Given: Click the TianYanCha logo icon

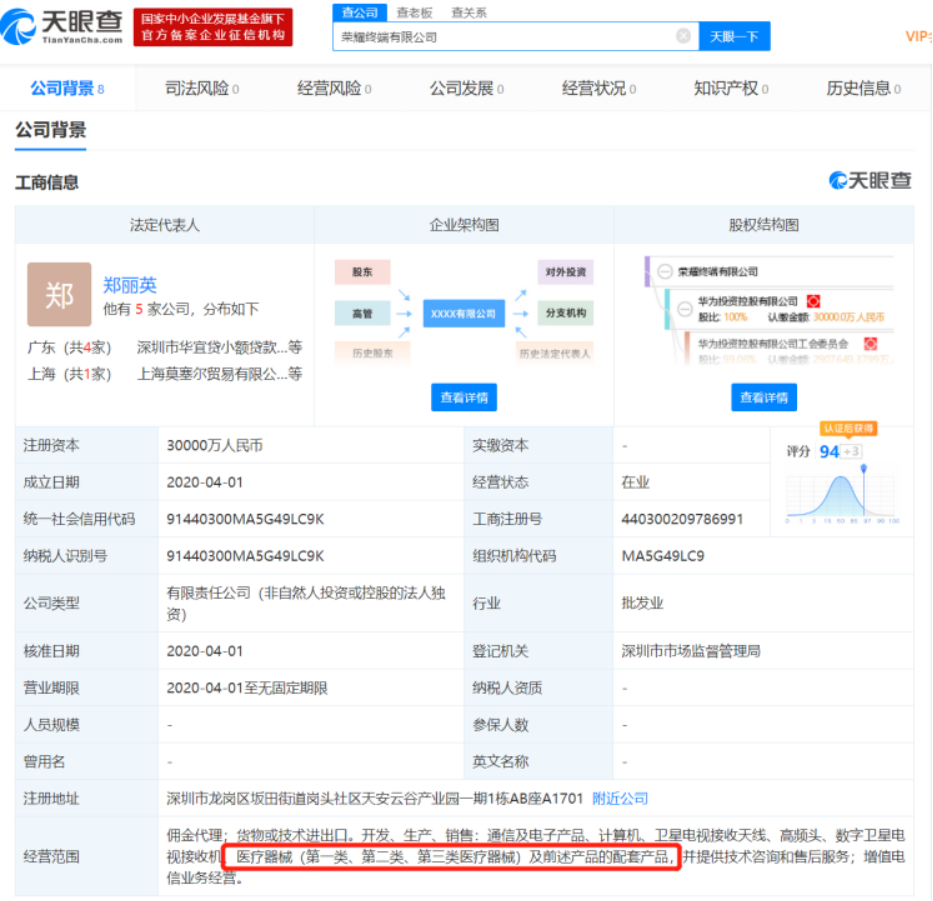Looking at the screenshot, I should coord(18,27).
